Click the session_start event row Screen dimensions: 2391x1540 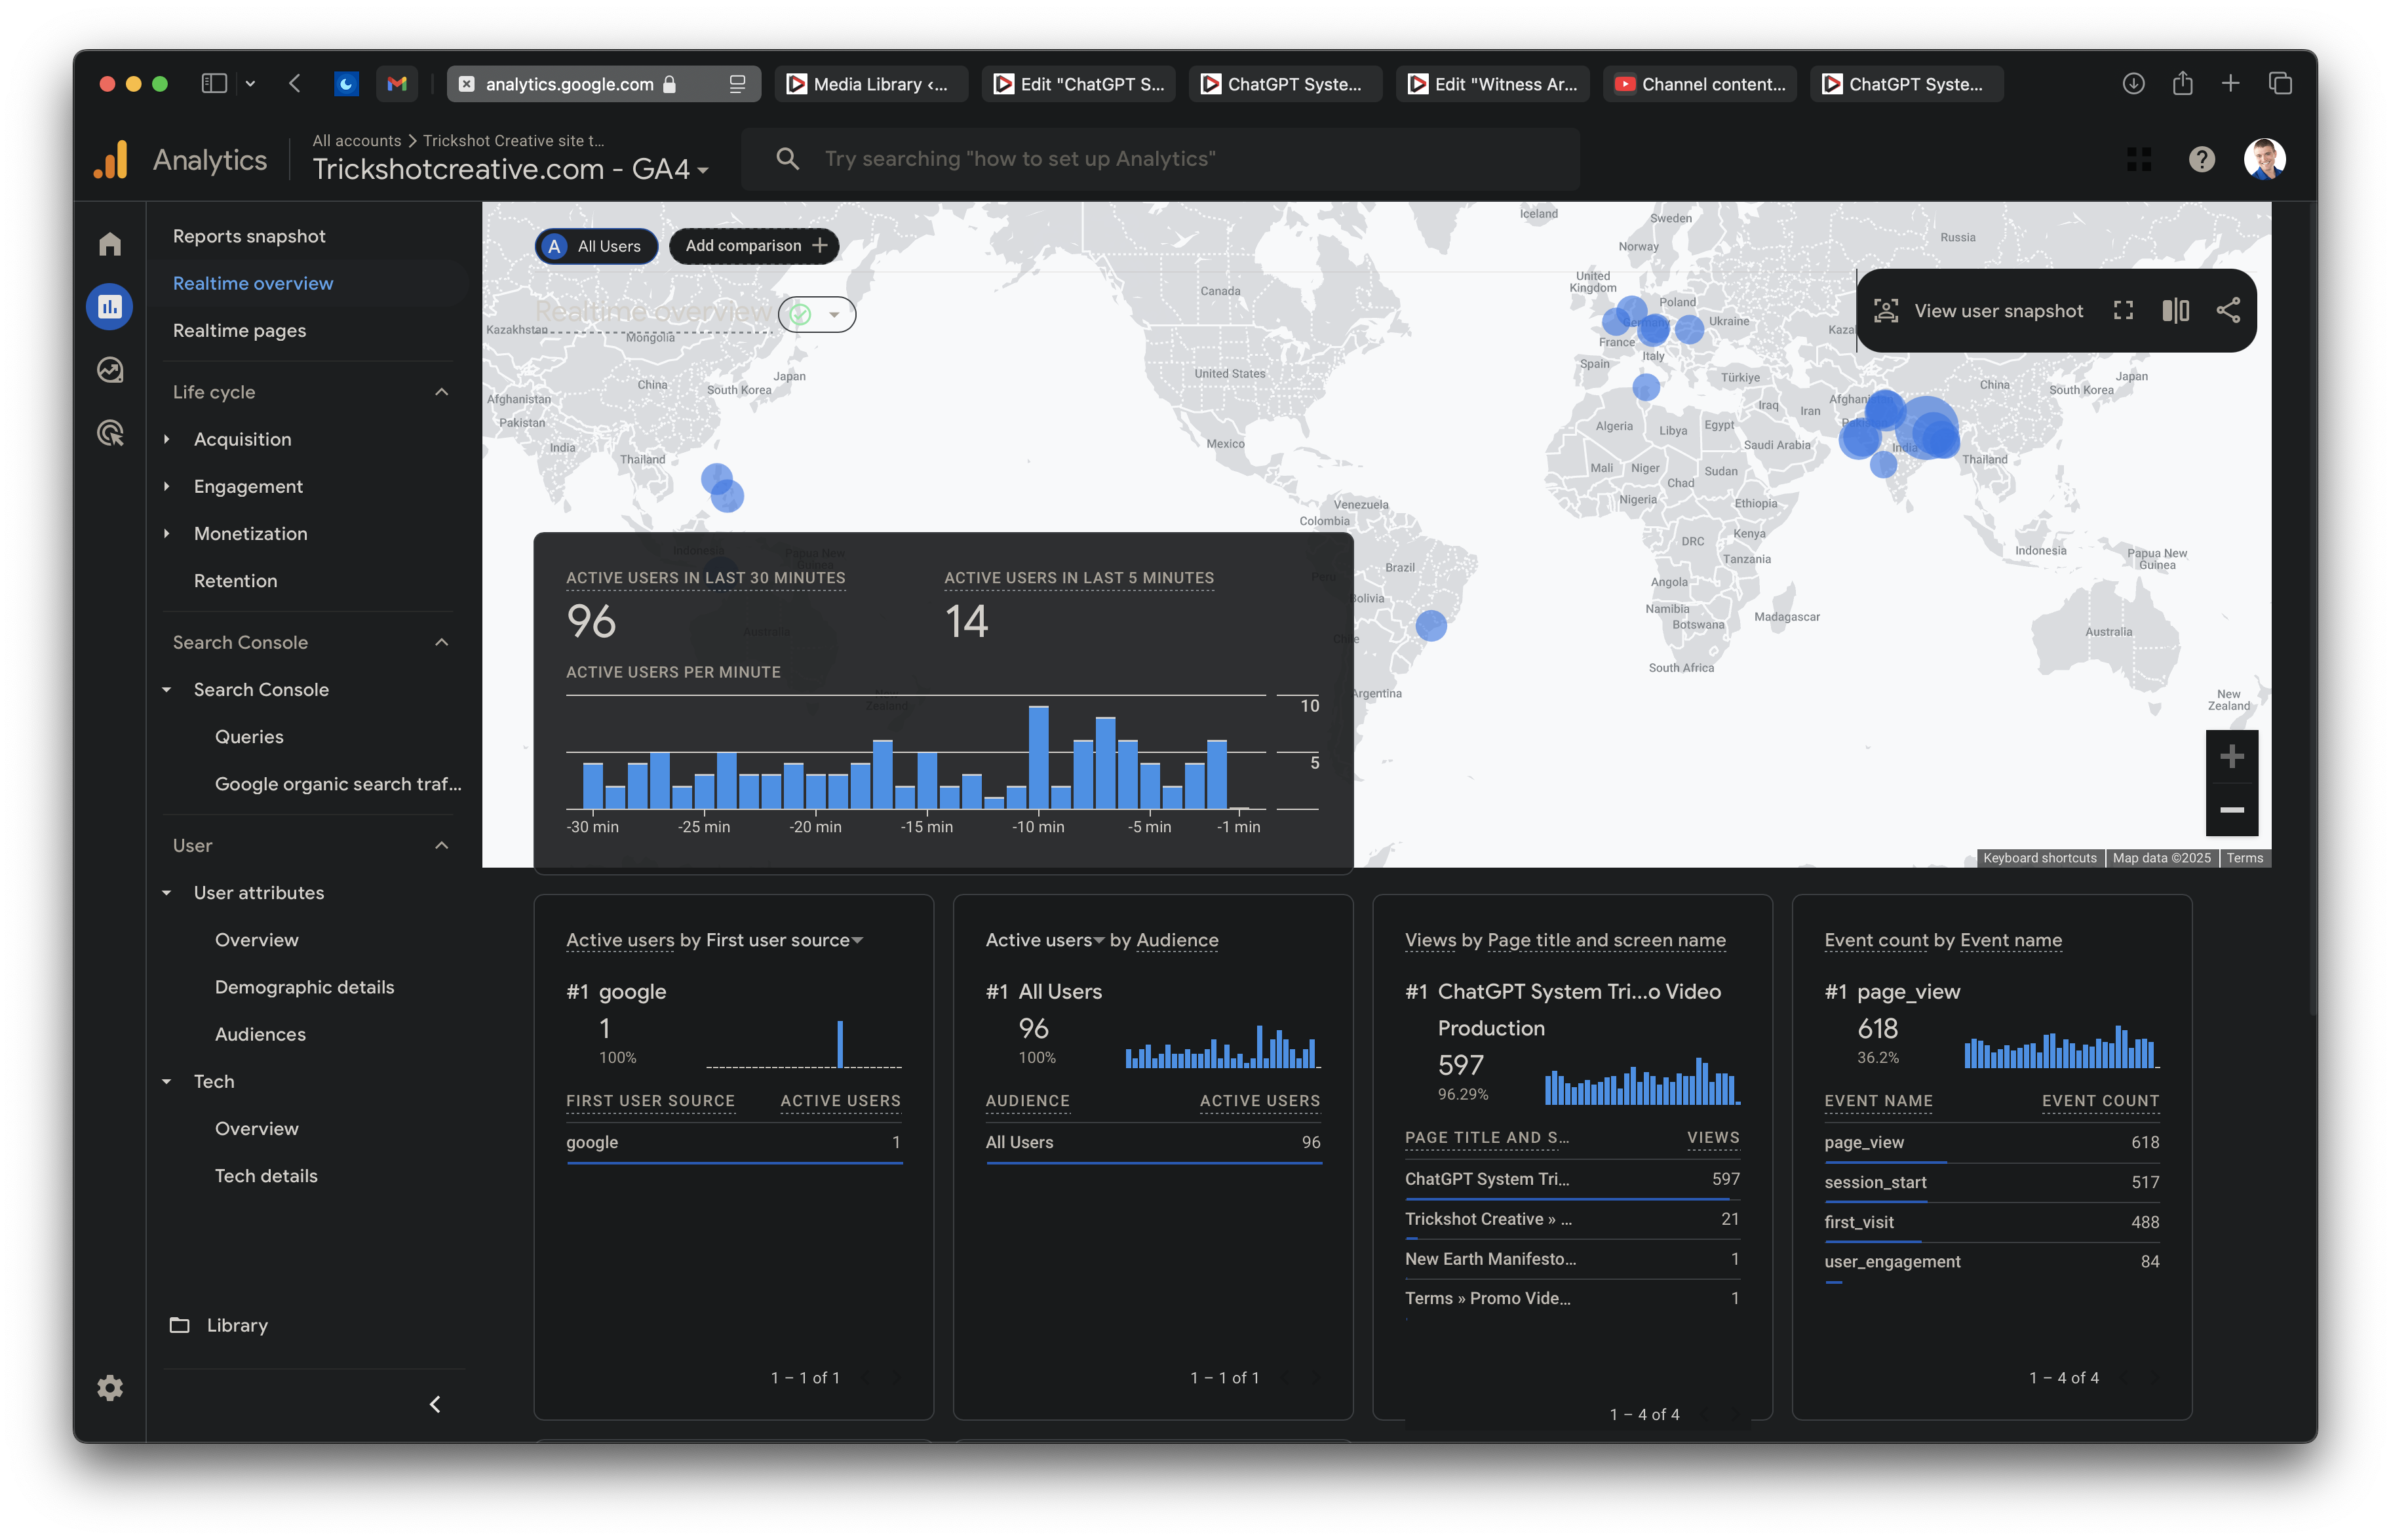(1992, 1182)
